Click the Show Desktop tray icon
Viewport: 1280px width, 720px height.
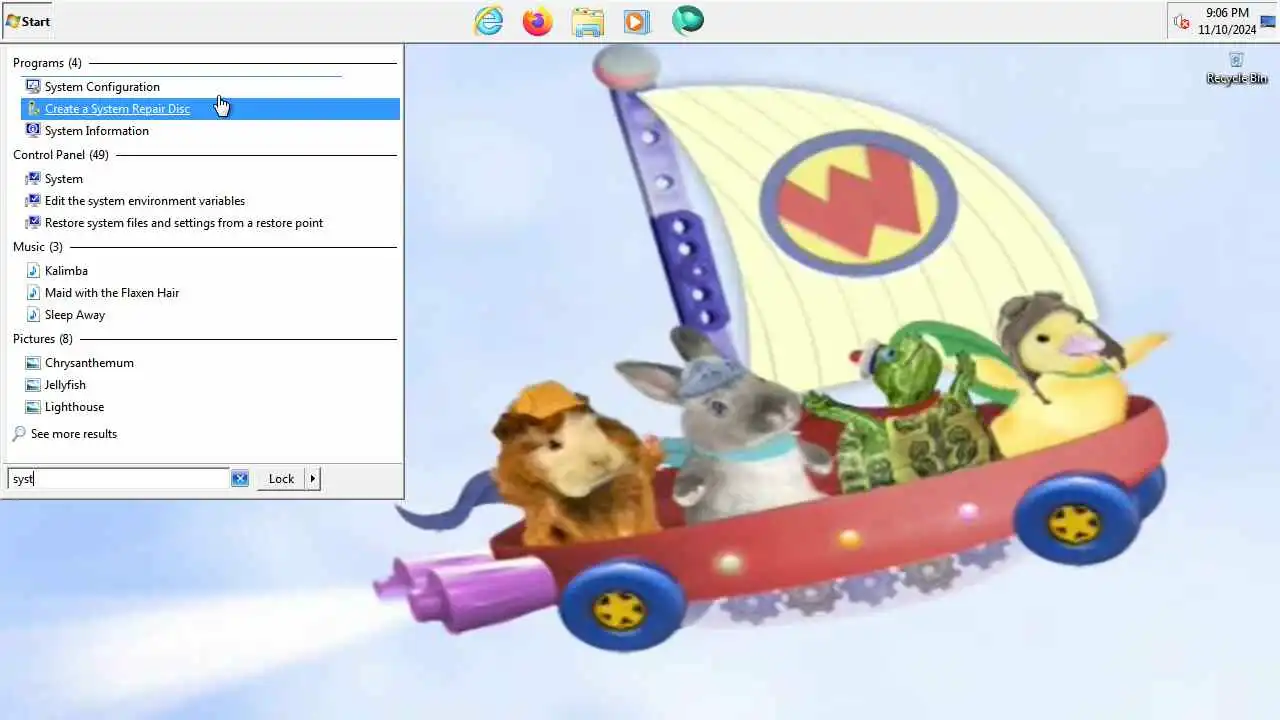pyautogui.click(x=1268, y=21)
